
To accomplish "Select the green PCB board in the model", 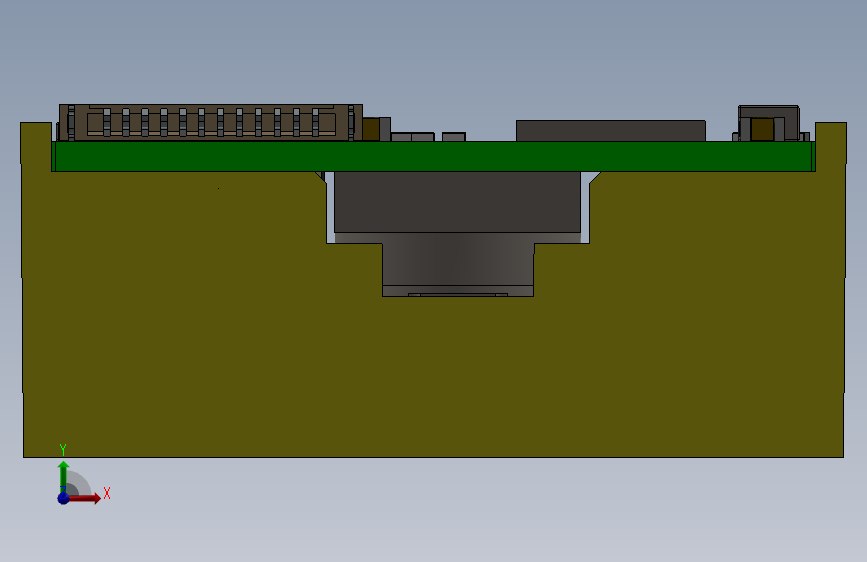I will (x=434, y=156).
